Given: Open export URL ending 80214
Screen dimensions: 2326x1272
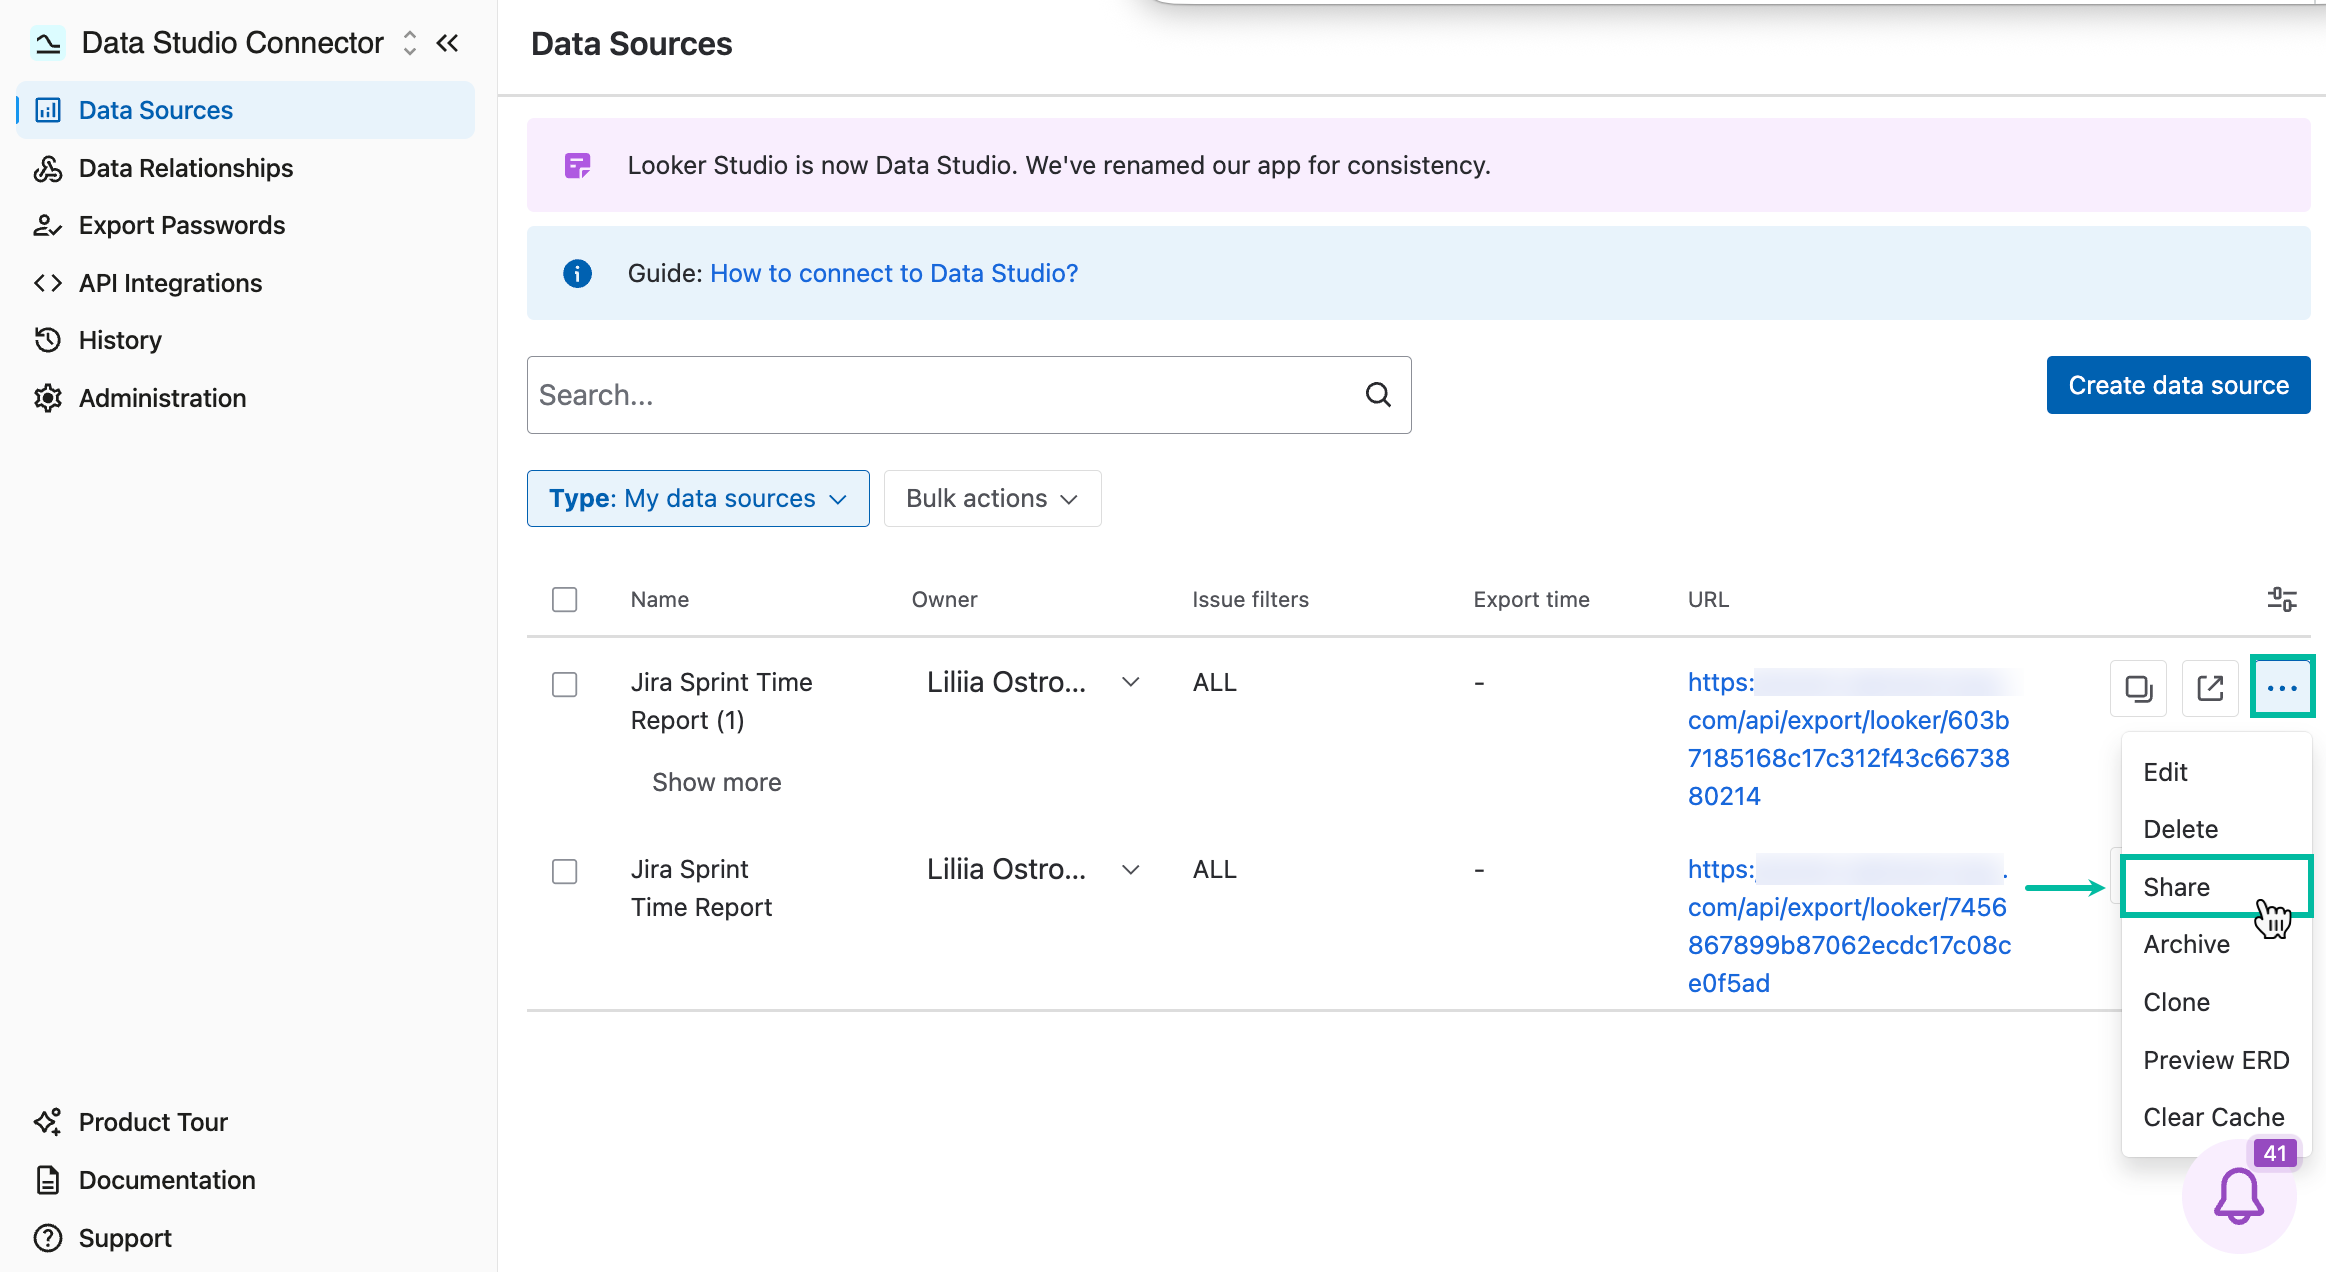Looking at the screenshot, I should [x=1849, y=739].
